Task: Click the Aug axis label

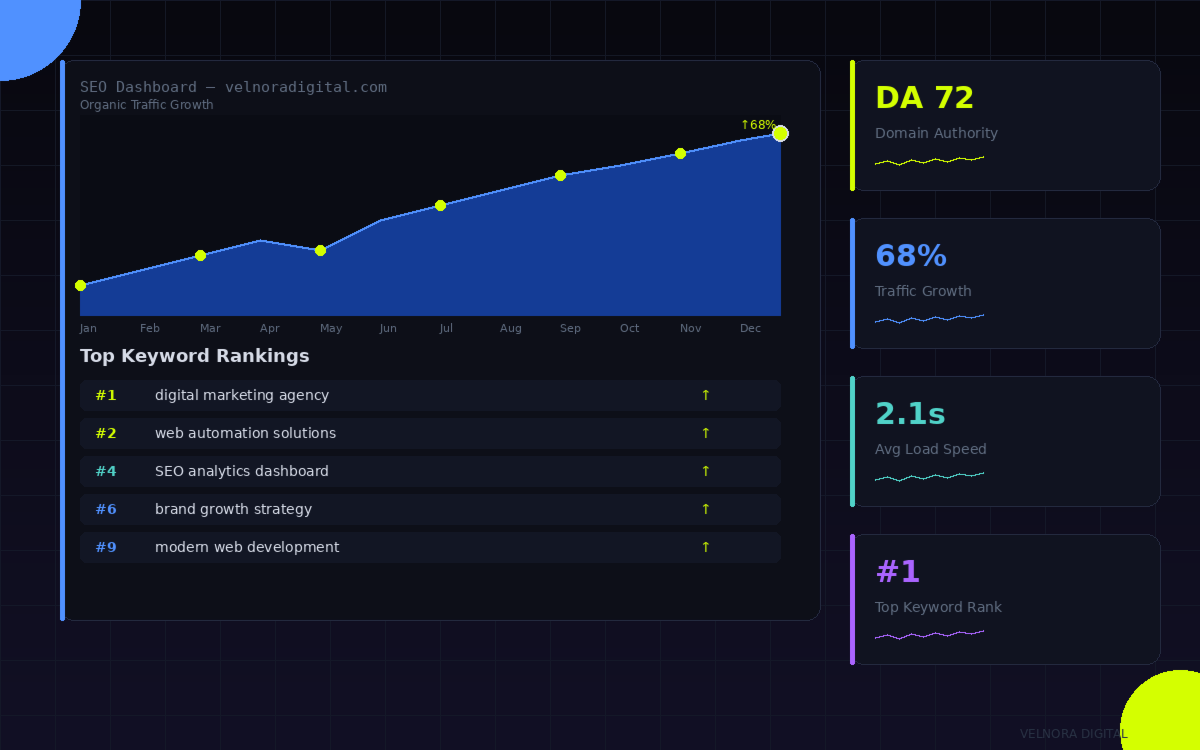Action: (511, 328)
